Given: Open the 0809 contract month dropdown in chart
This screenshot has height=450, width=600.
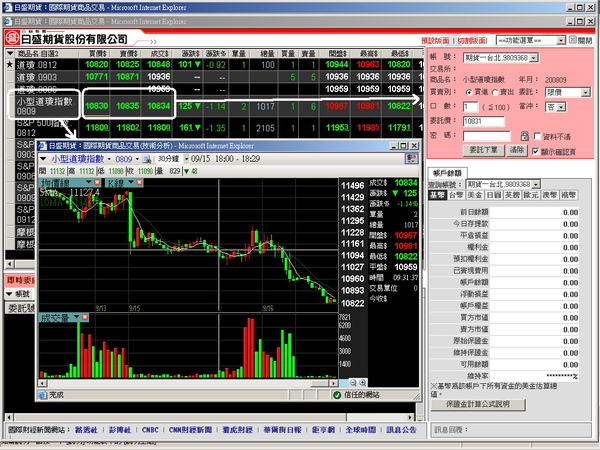Looking at the screenshot, I should click(x=137, y=159).
